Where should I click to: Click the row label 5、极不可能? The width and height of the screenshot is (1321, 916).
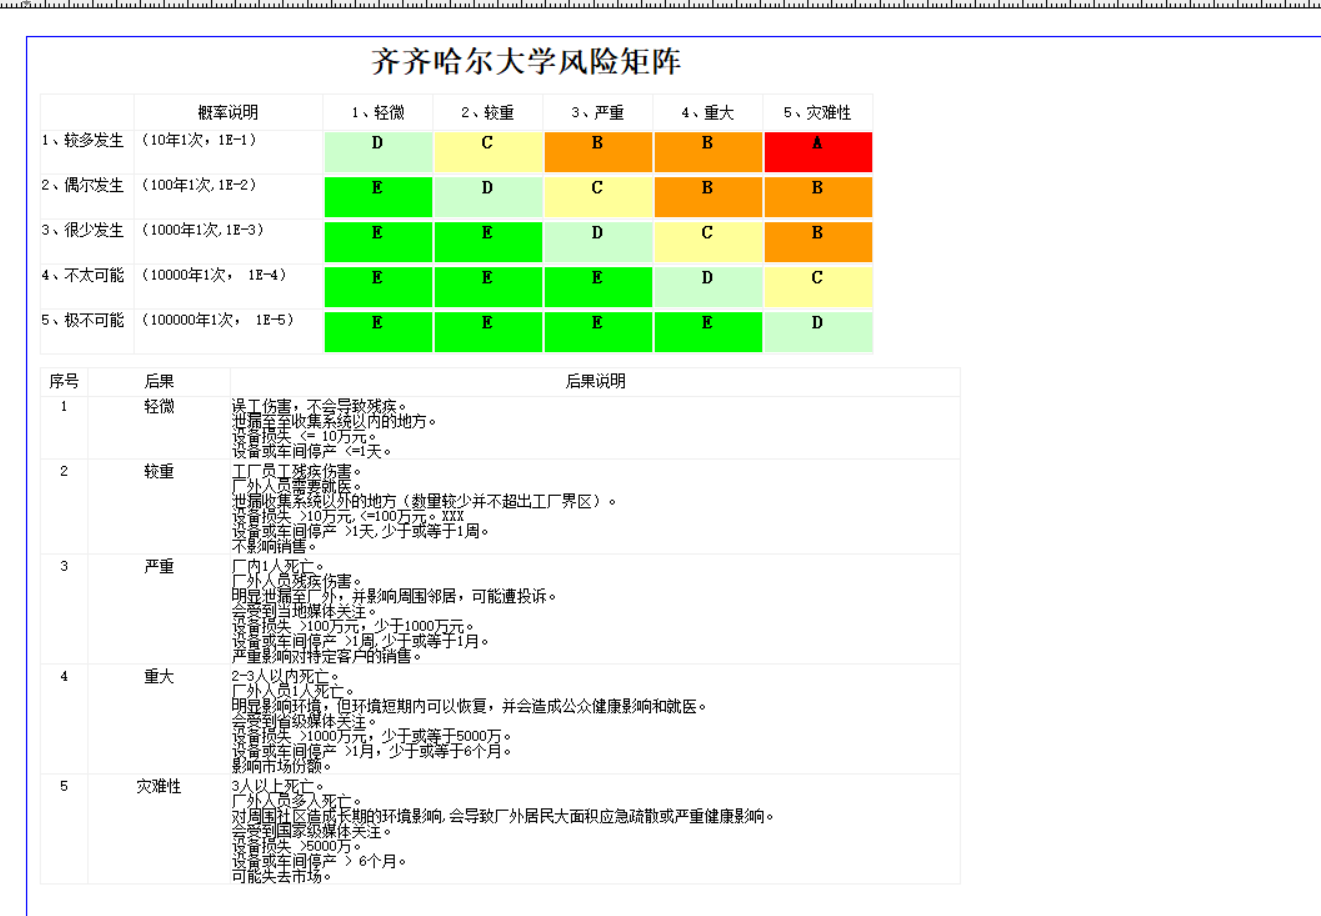tap(83, 320)
